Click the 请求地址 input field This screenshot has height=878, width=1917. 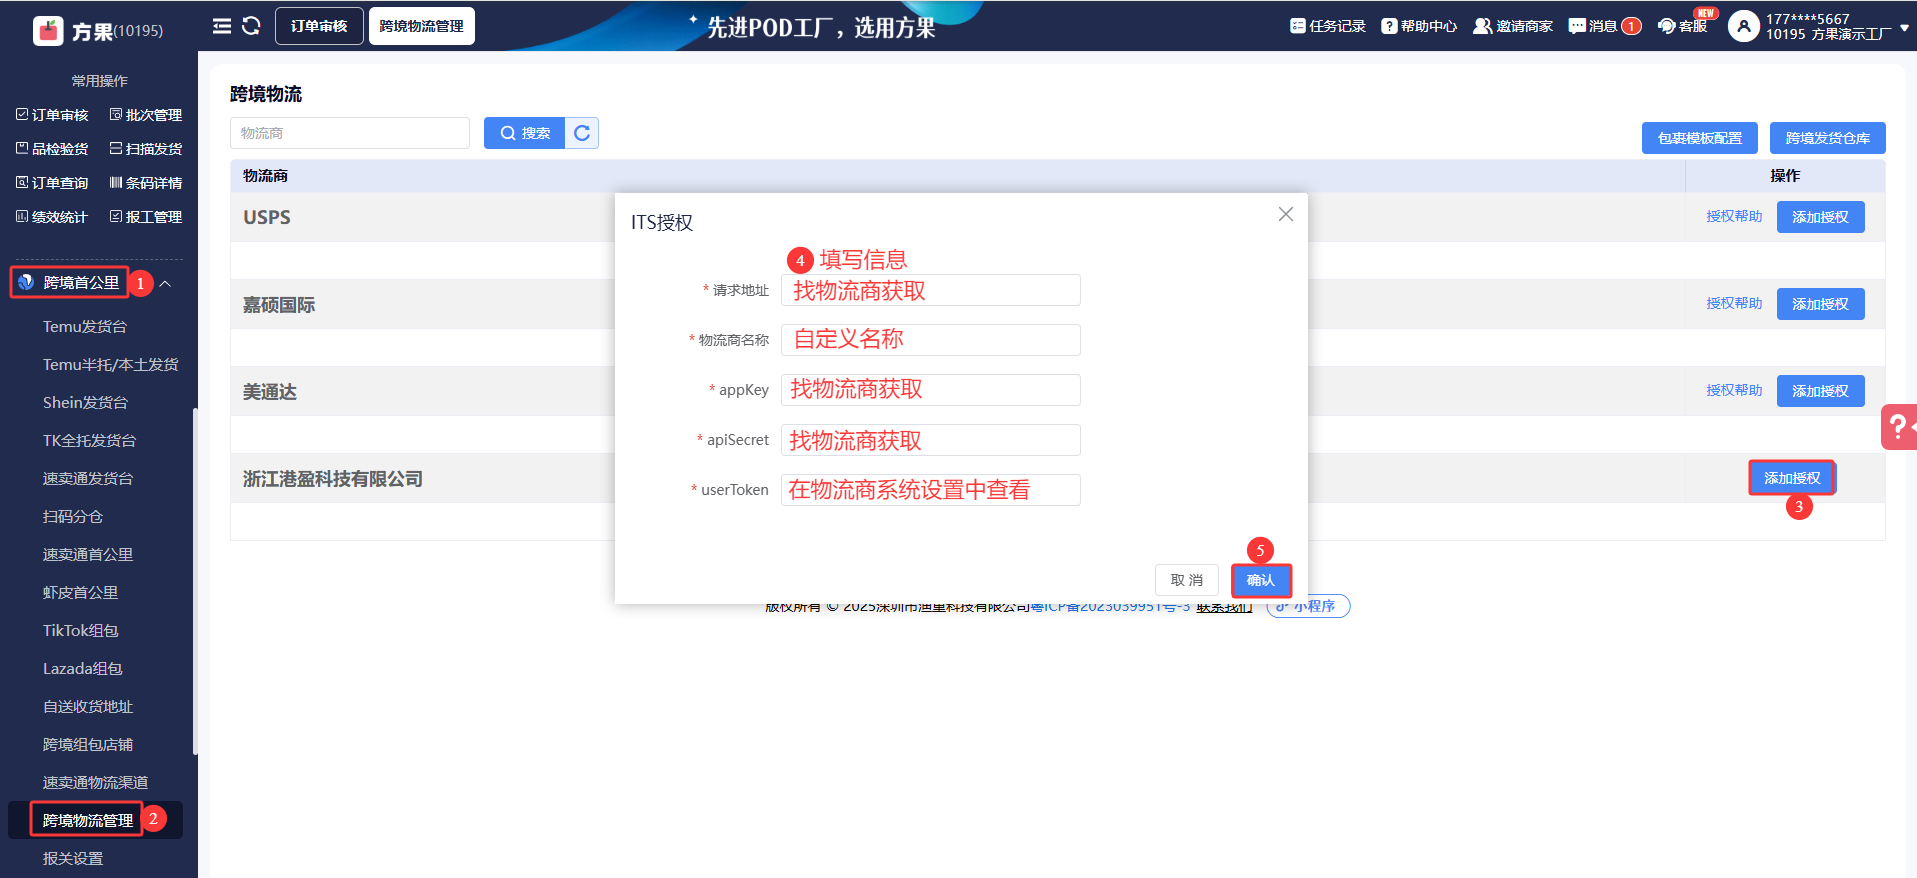[x=930, y=290]
